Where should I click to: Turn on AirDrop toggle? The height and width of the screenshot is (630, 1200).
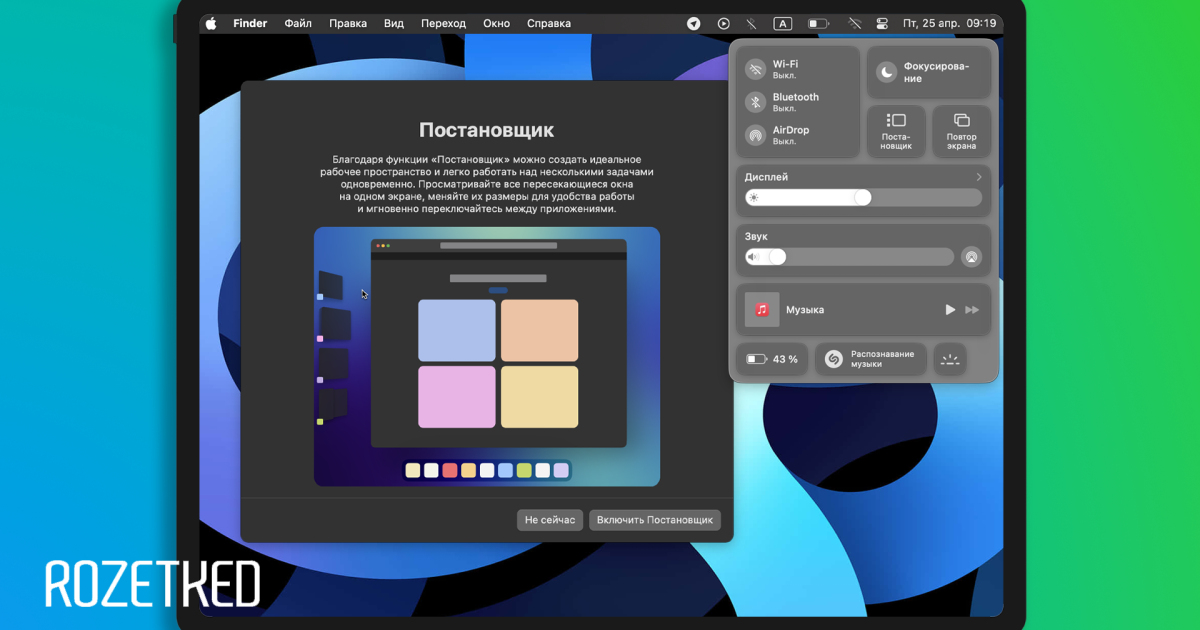[756, 135]
